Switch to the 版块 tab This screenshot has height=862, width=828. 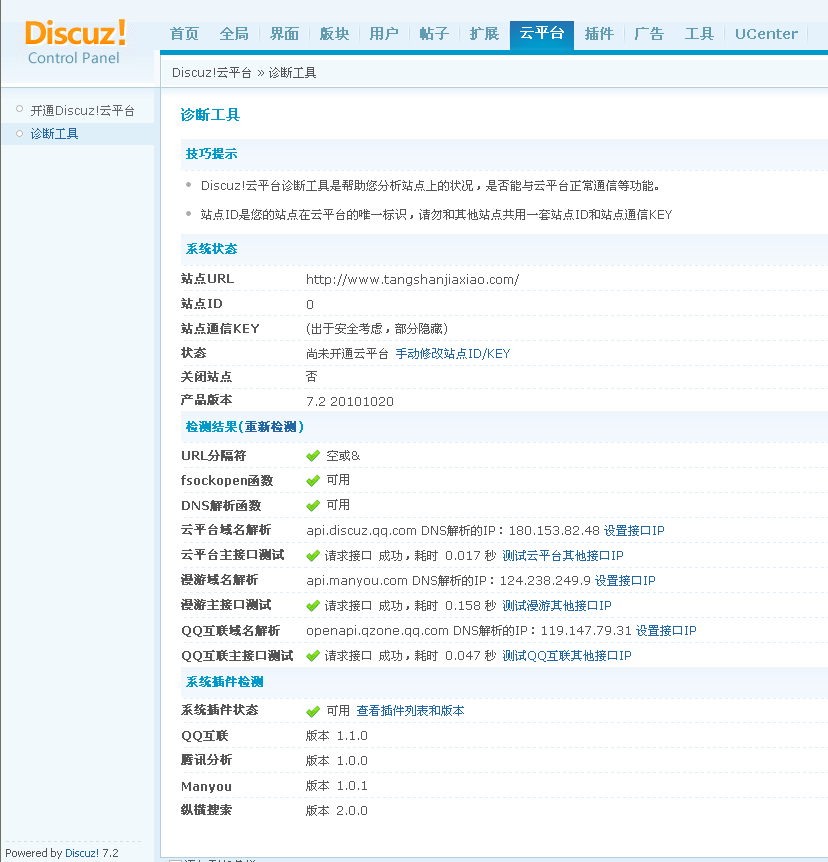(334, 34)
